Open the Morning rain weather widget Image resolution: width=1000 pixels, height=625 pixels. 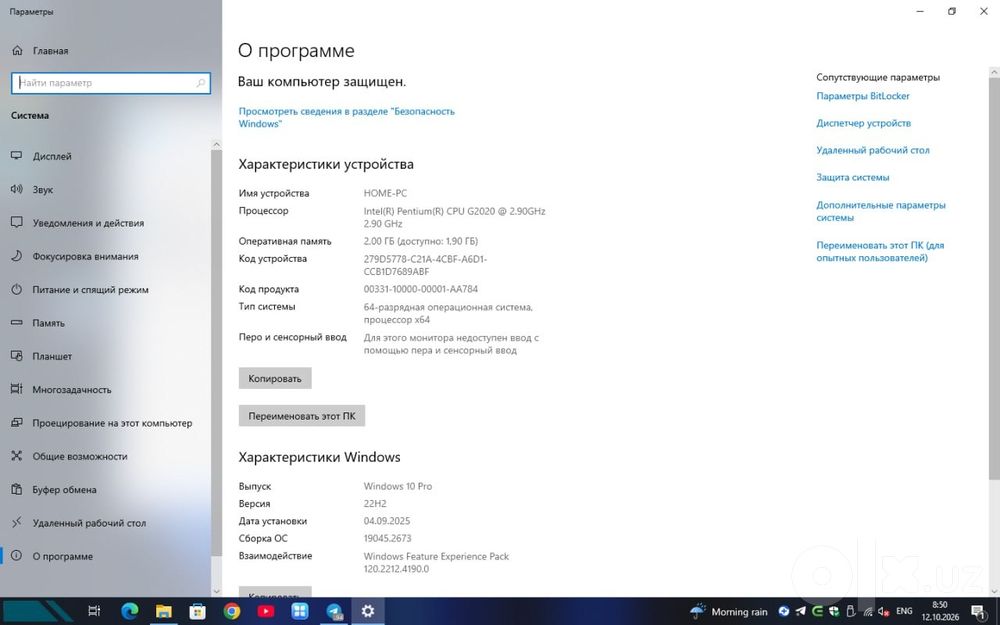tap(729, 612)
